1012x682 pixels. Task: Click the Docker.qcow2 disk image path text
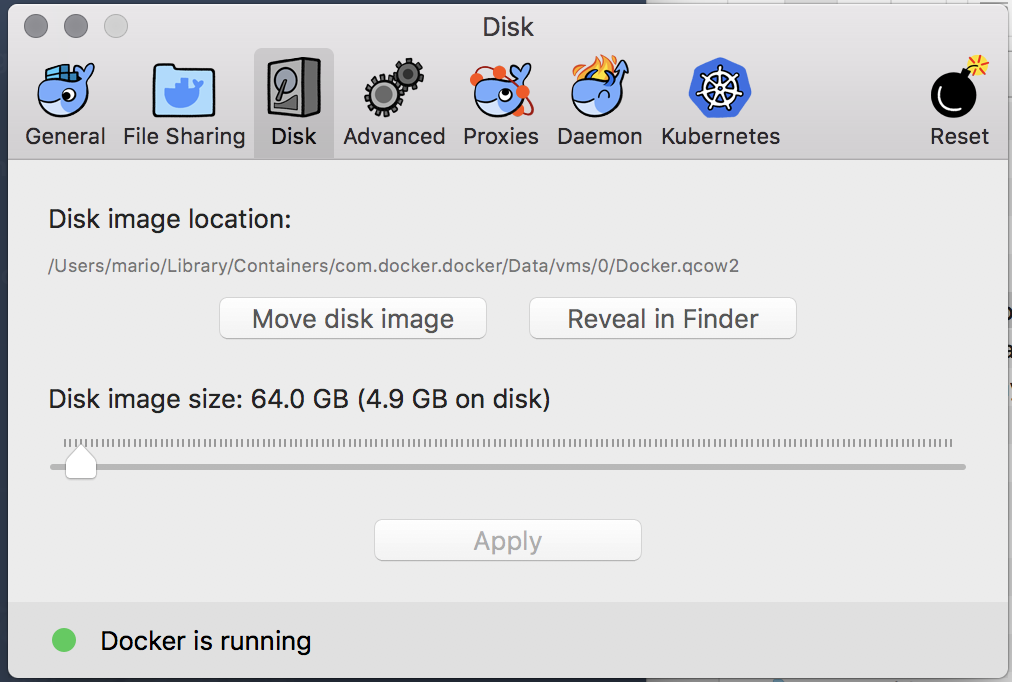pos(393,266)
